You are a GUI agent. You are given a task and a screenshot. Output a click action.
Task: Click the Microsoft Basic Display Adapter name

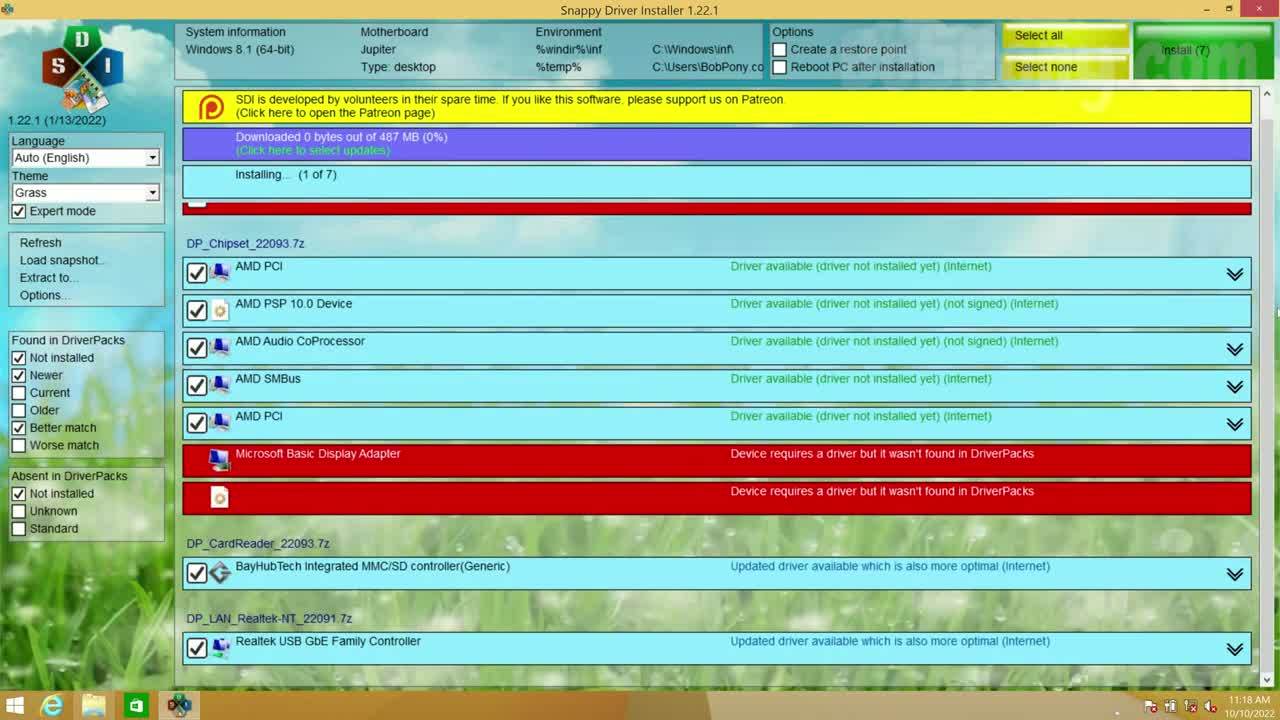tap(318, 454)
